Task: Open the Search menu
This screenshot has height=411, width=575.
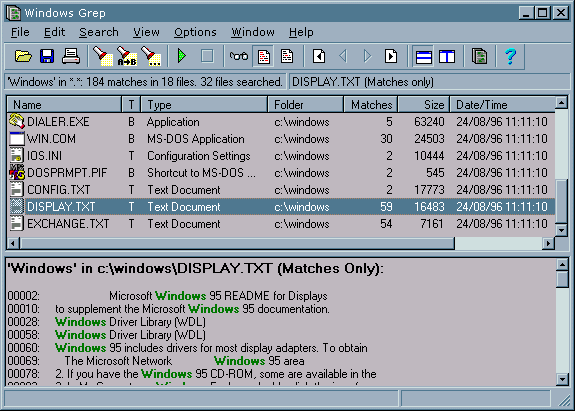Action: coord(99,32)
